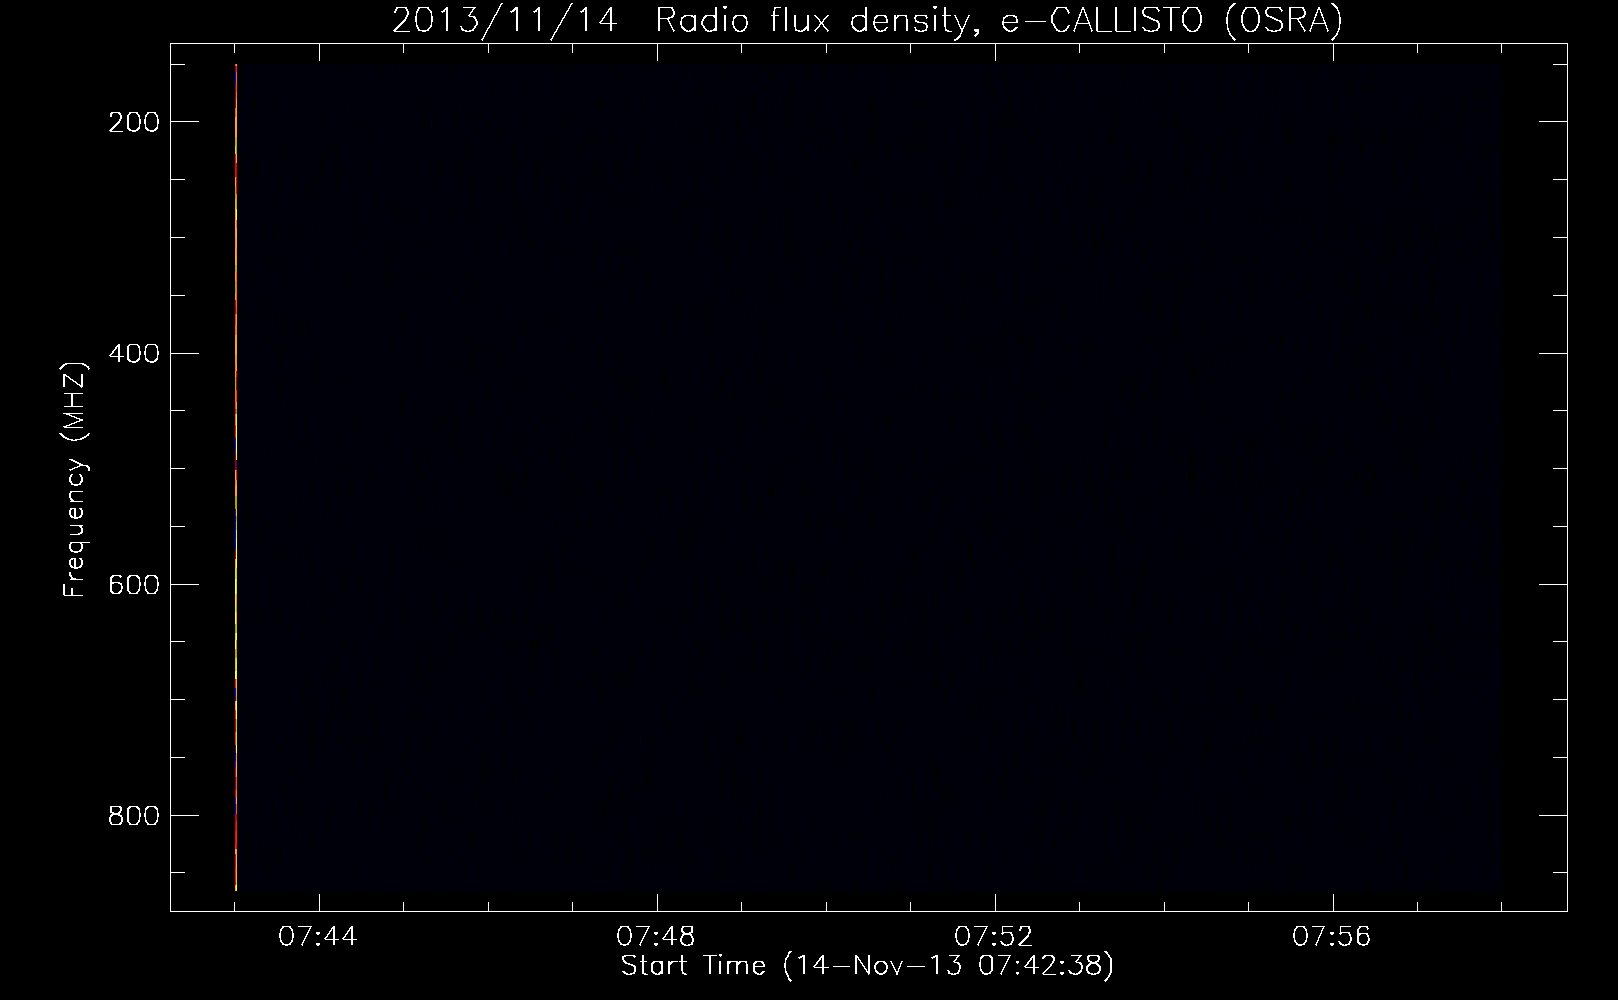This screenshot has width=1618, height=1000.
Task: Click the red-yellow vertical burst line in spectrogram
Action: tap(236, 477)
